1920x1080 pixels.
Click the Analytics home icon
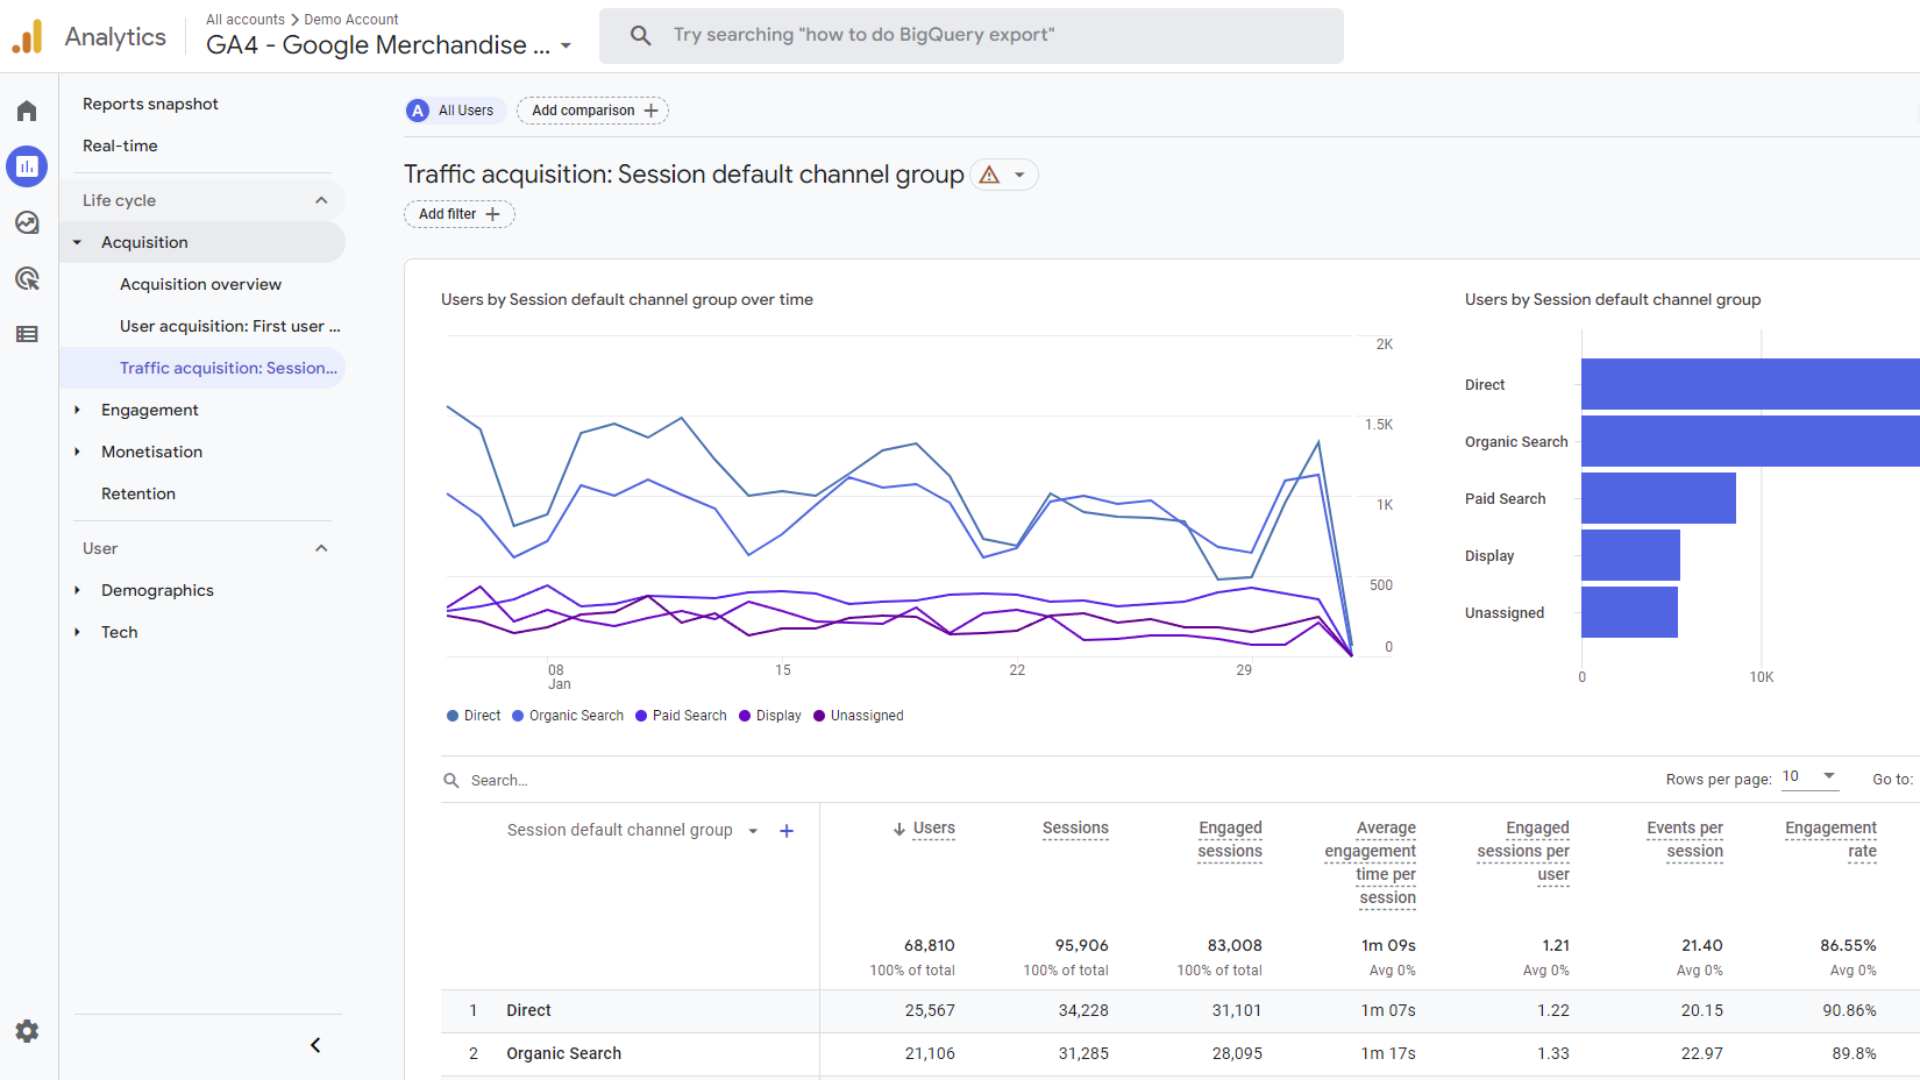click(x=29, y=111)
